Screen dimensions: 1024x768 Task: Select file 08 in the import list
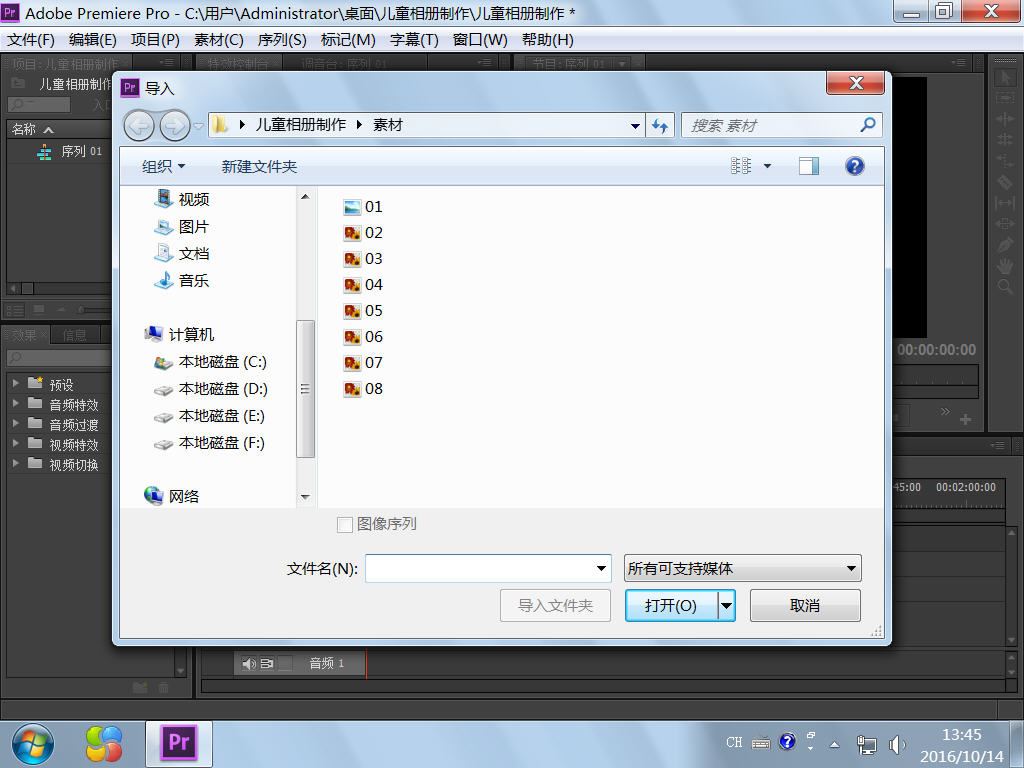point(362,389)
